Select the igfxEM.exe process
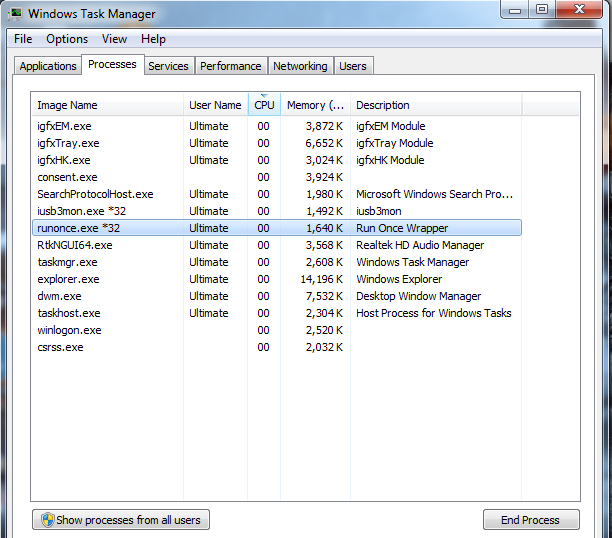This screenshot has width=612, height=538. (x=277, y=126)
